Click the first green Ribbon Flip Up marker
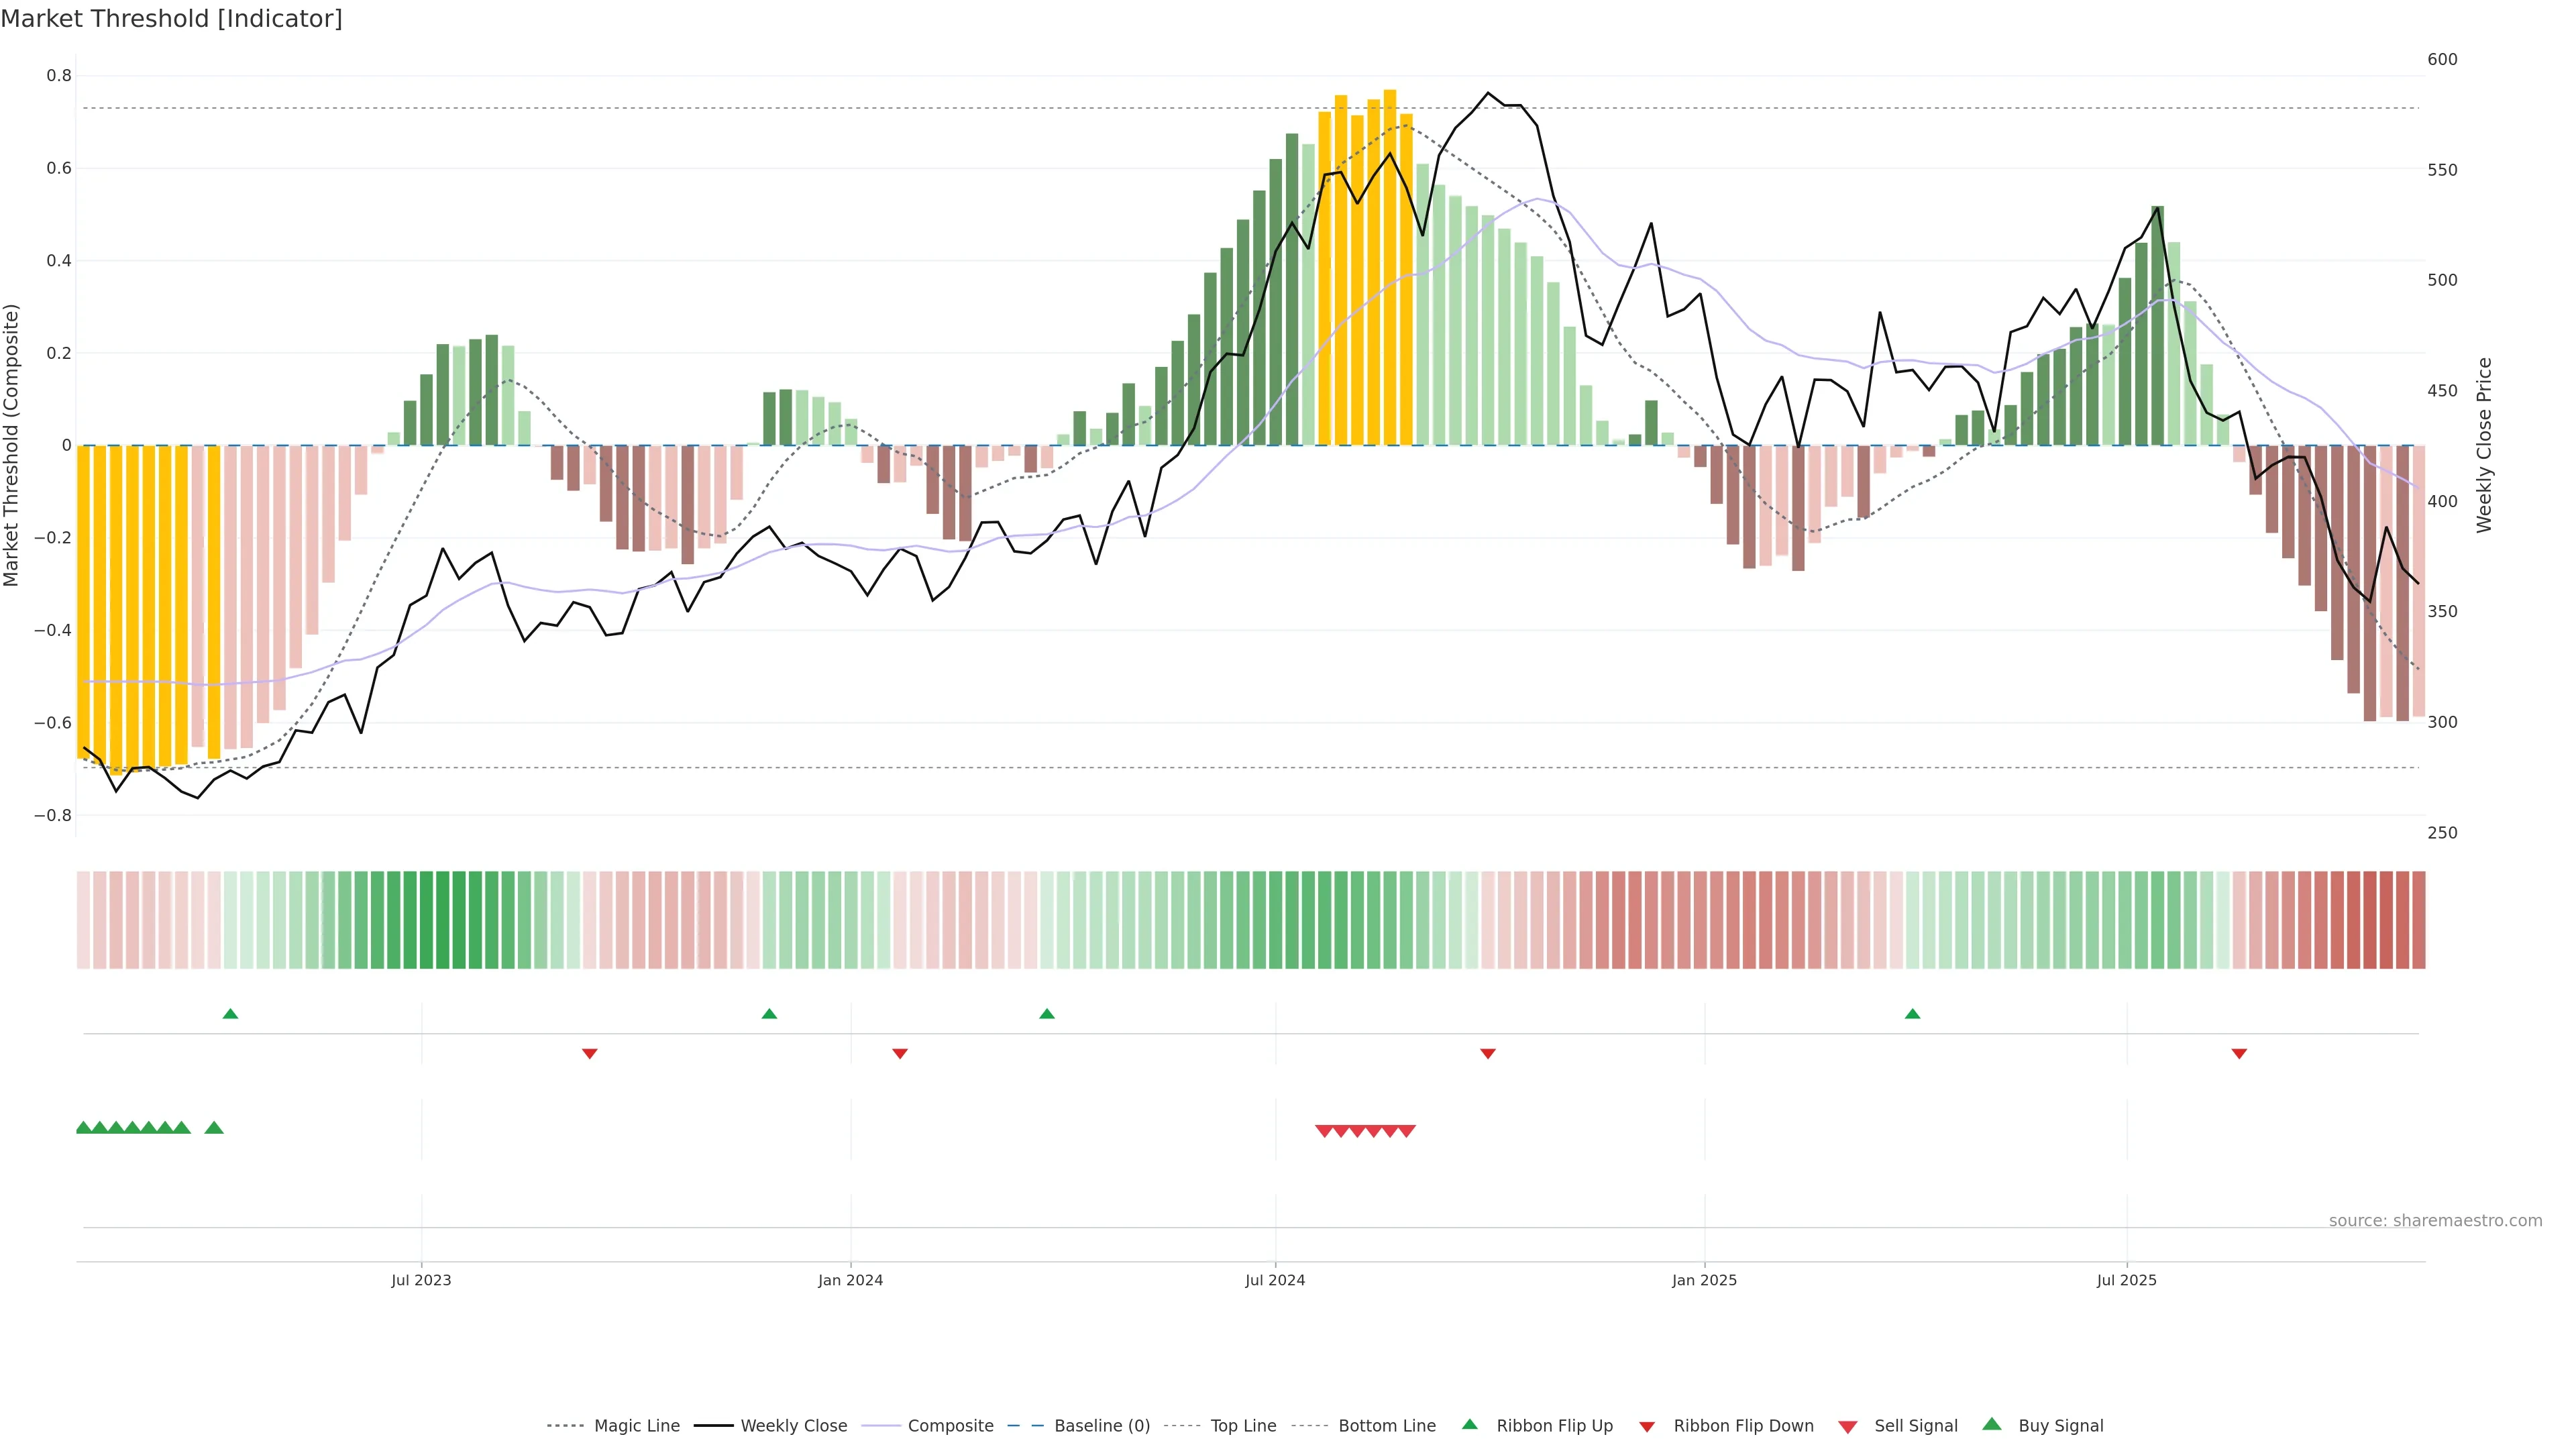 point(230,1014)
